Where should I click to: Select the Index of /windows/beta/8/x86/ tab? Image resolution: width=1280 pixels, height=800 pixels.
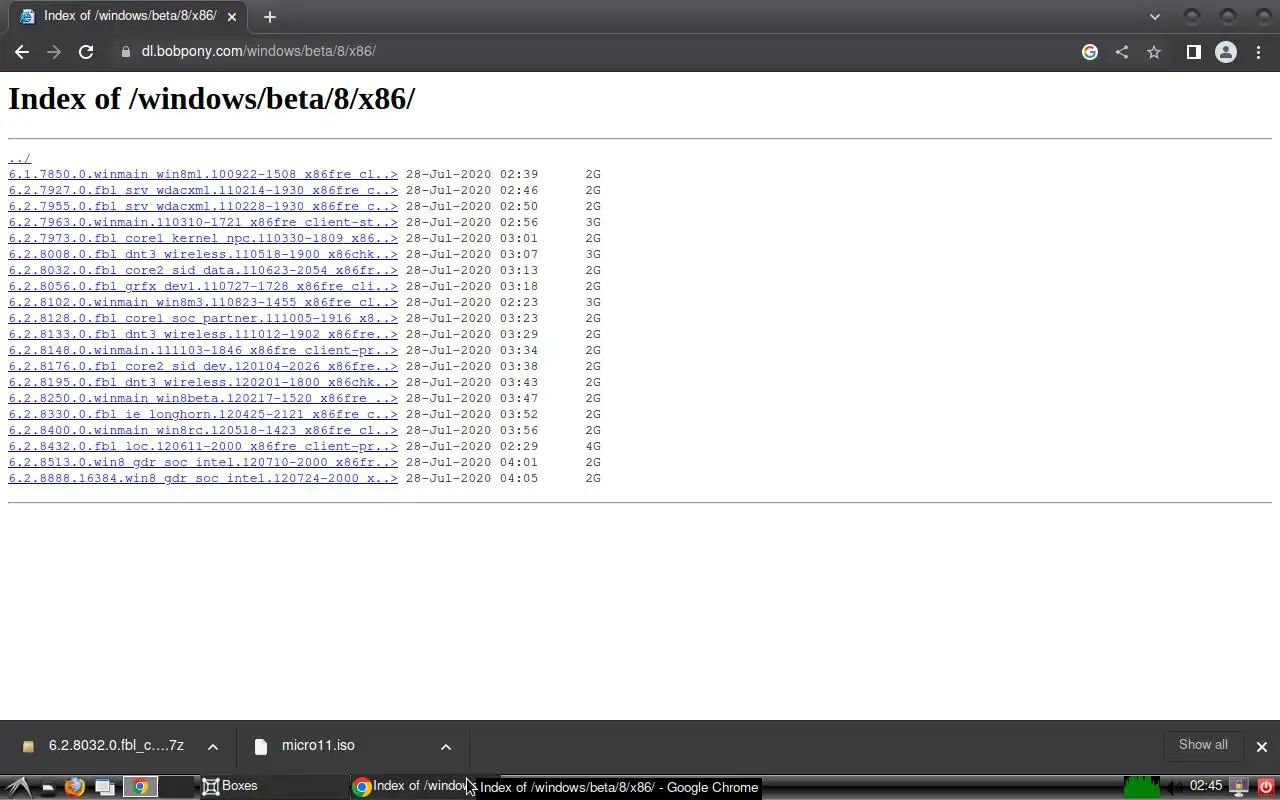[x=128, y=17]
